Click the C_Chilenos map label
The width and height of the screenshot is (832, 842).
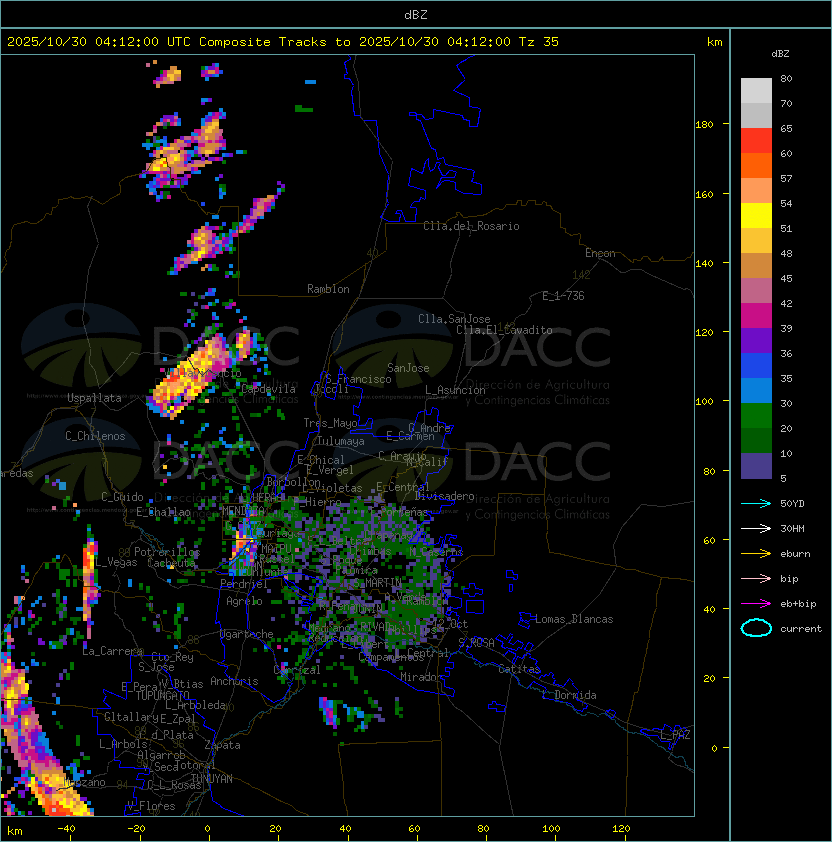click(95, 436)
